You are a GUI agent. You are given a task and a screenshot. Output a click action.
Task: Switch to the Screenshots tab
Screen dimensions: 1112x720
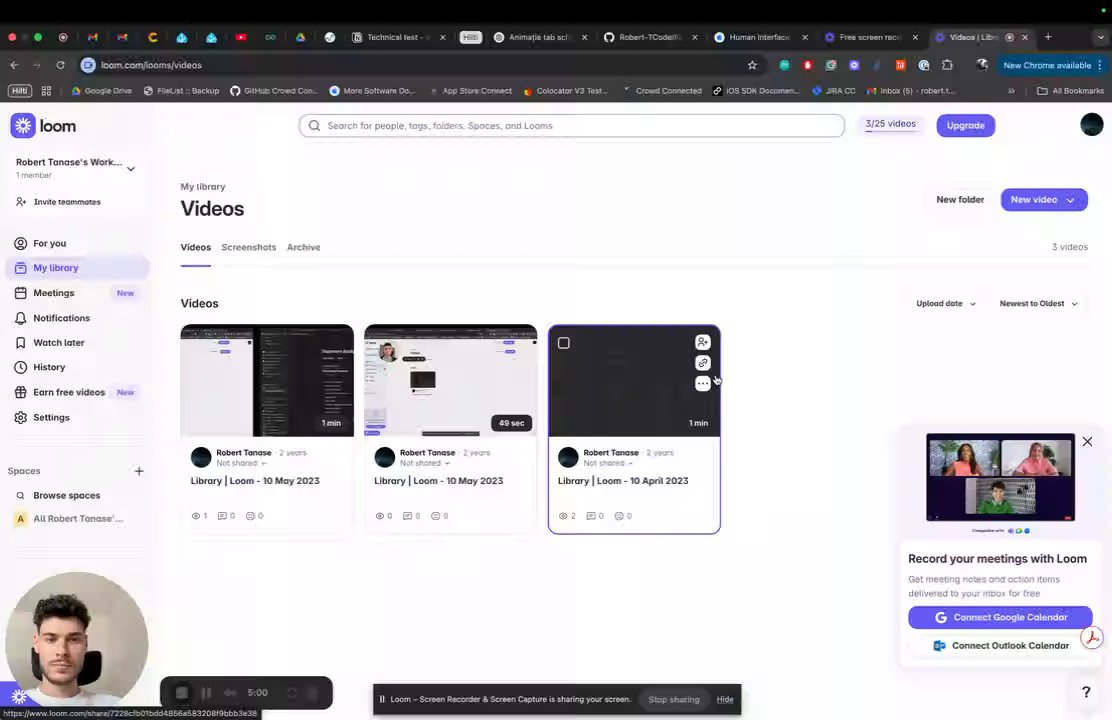[248, 248]
